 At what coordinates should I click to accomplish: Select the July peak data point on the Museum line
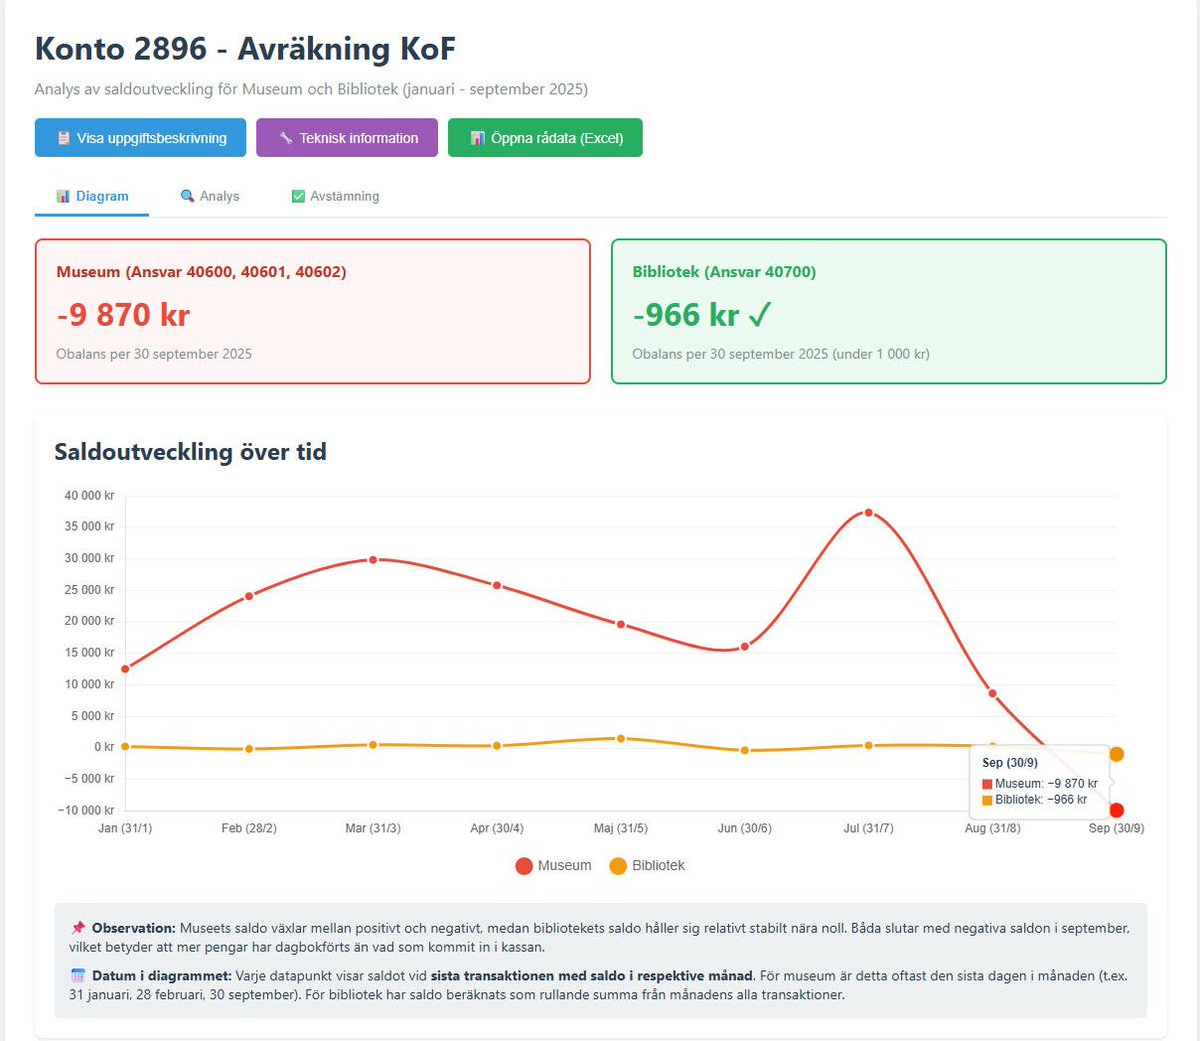[868, 512]
